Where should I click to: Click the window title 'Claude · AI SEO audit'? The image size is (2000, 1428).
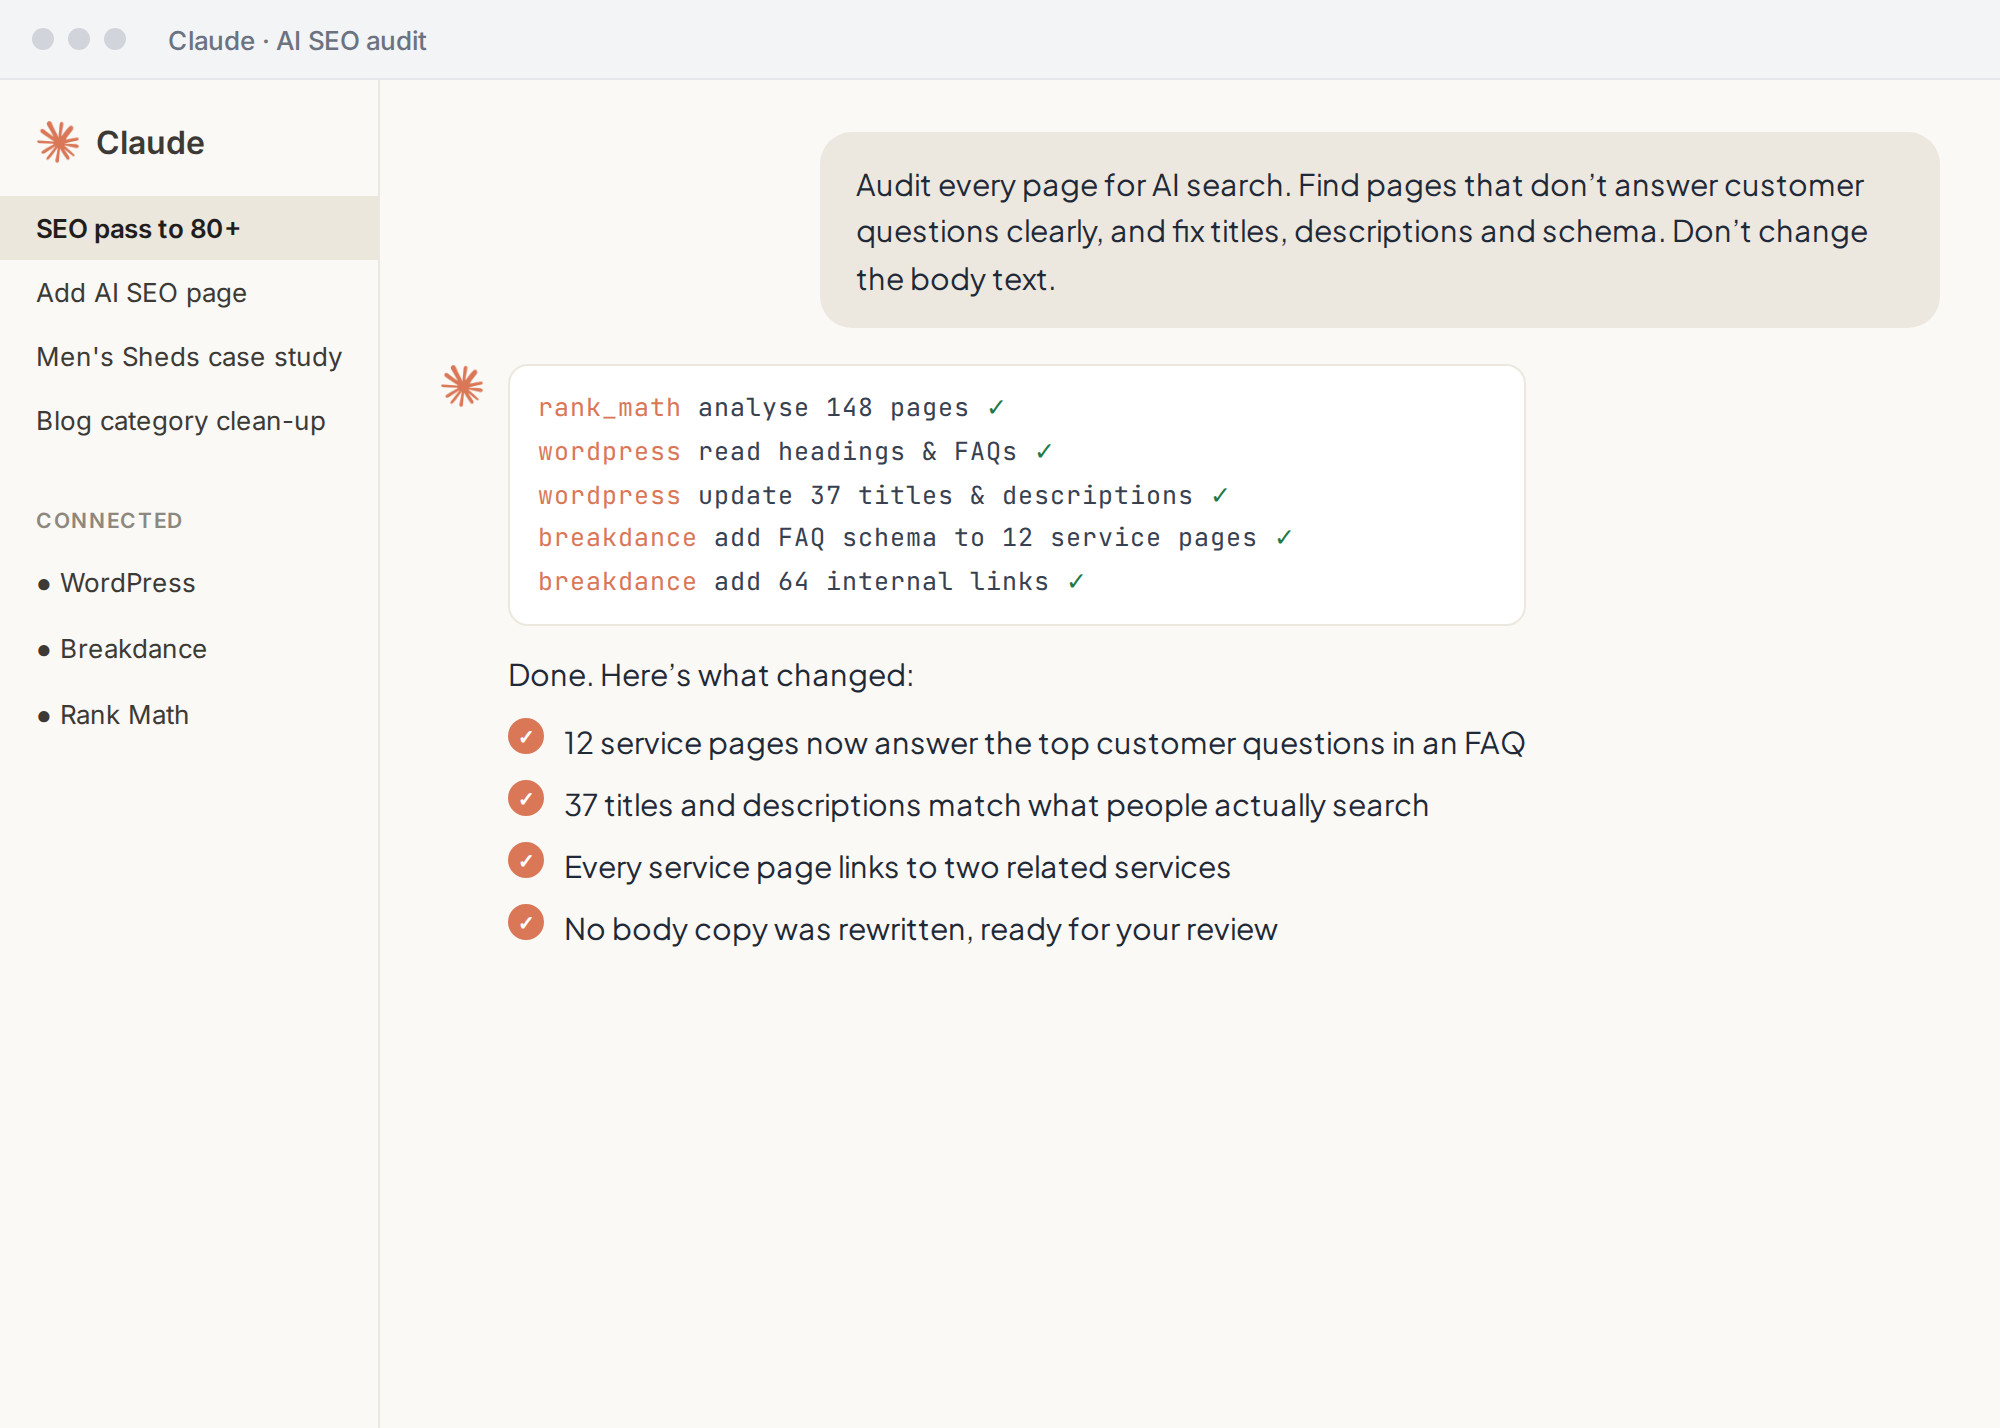click(x=297, y=40)
